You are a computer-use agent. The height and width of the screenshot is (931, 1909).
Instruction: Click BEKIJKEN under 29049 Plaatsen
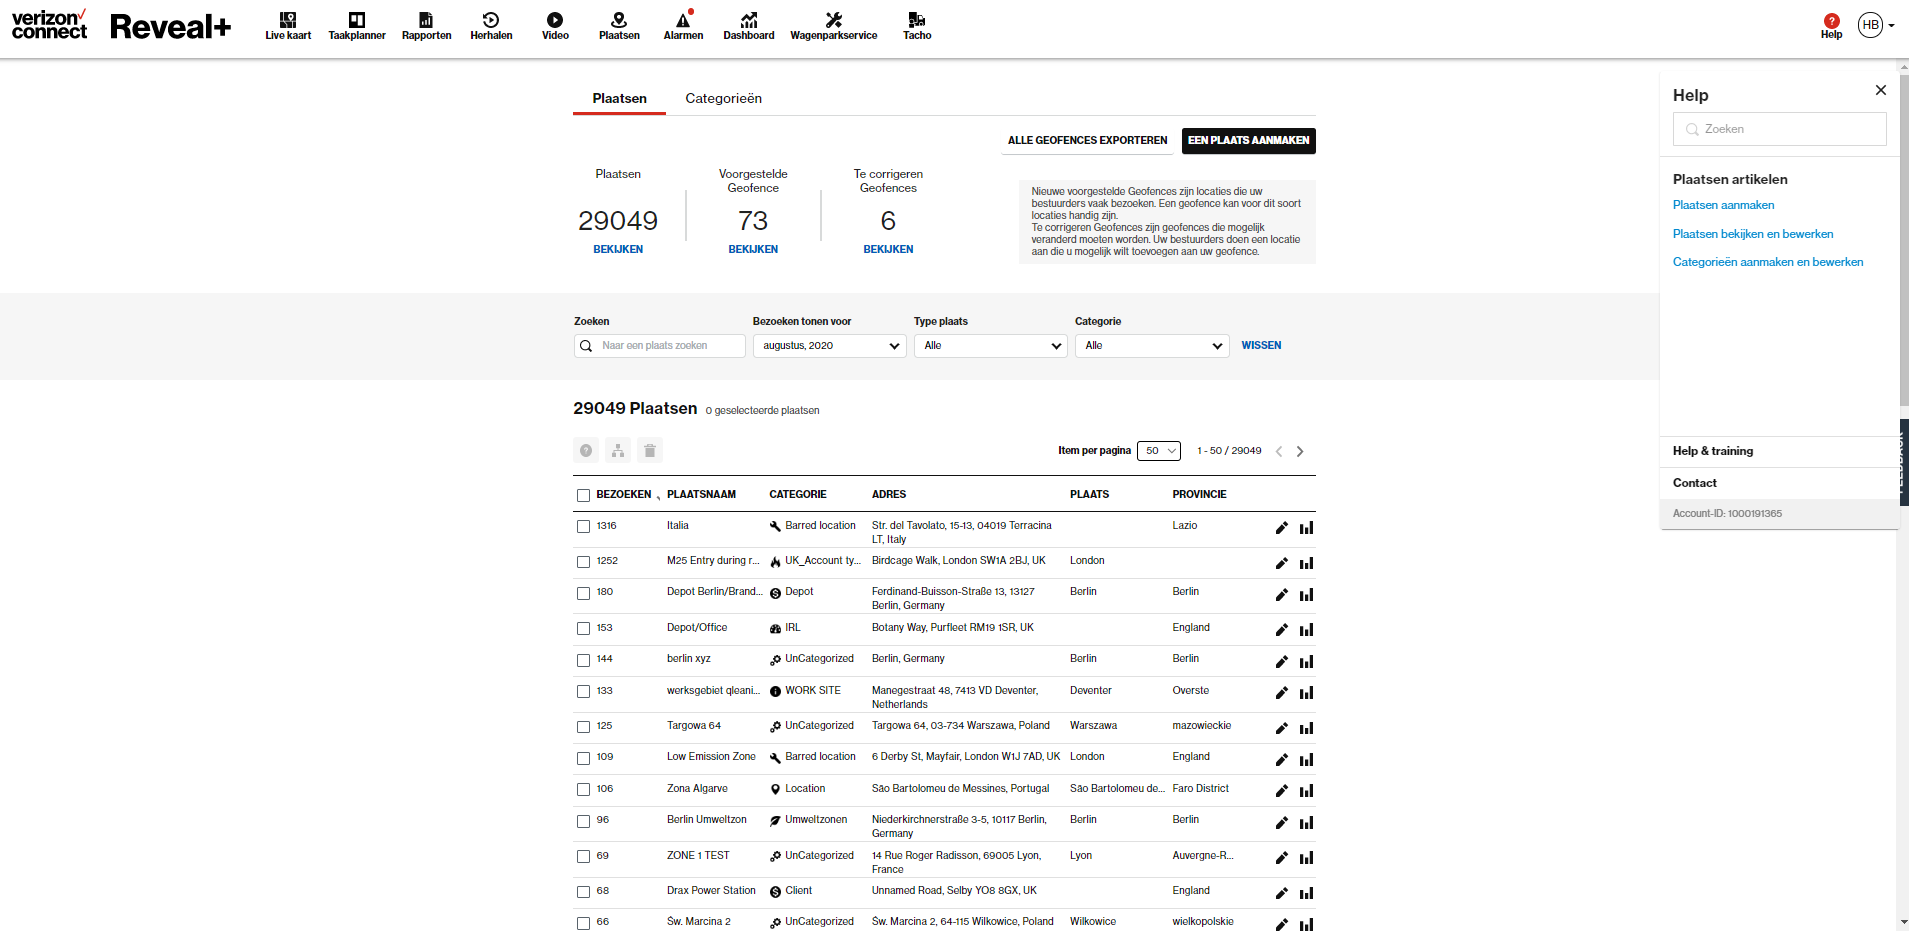coord(618,249)
